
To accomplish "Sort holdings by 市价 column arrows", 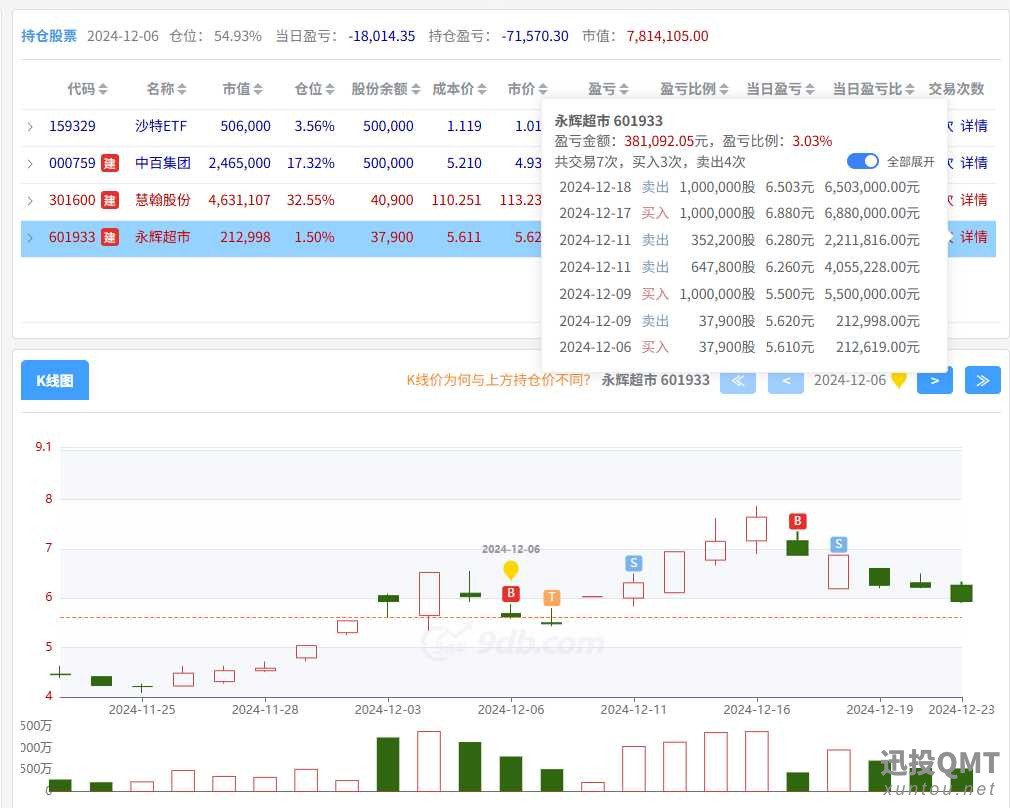I will 543,89.
